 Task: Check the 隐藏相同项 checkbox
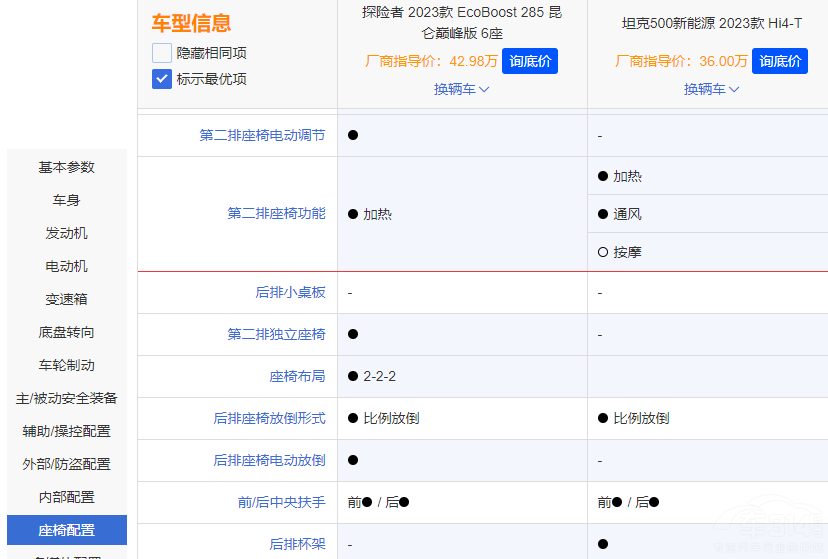[162, 53]
